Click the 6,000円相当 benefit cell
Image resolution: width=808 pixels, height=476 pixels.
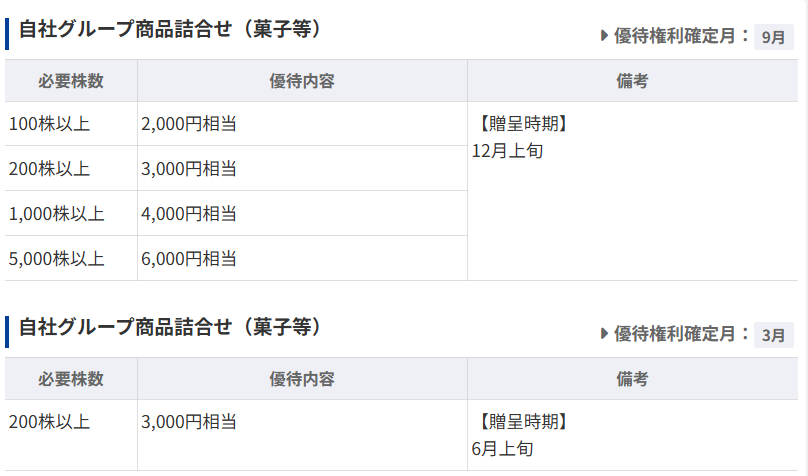189,259
